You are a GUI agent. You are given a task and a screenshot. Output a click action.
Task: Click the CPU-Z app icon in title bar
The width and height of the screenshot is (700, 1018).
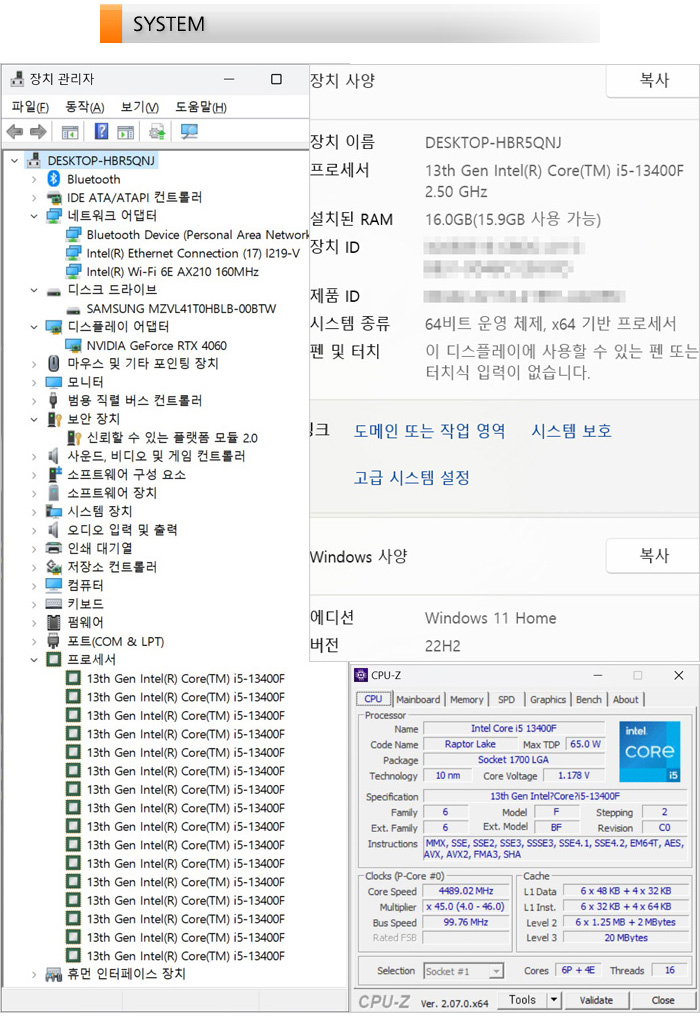pos(361,675)
